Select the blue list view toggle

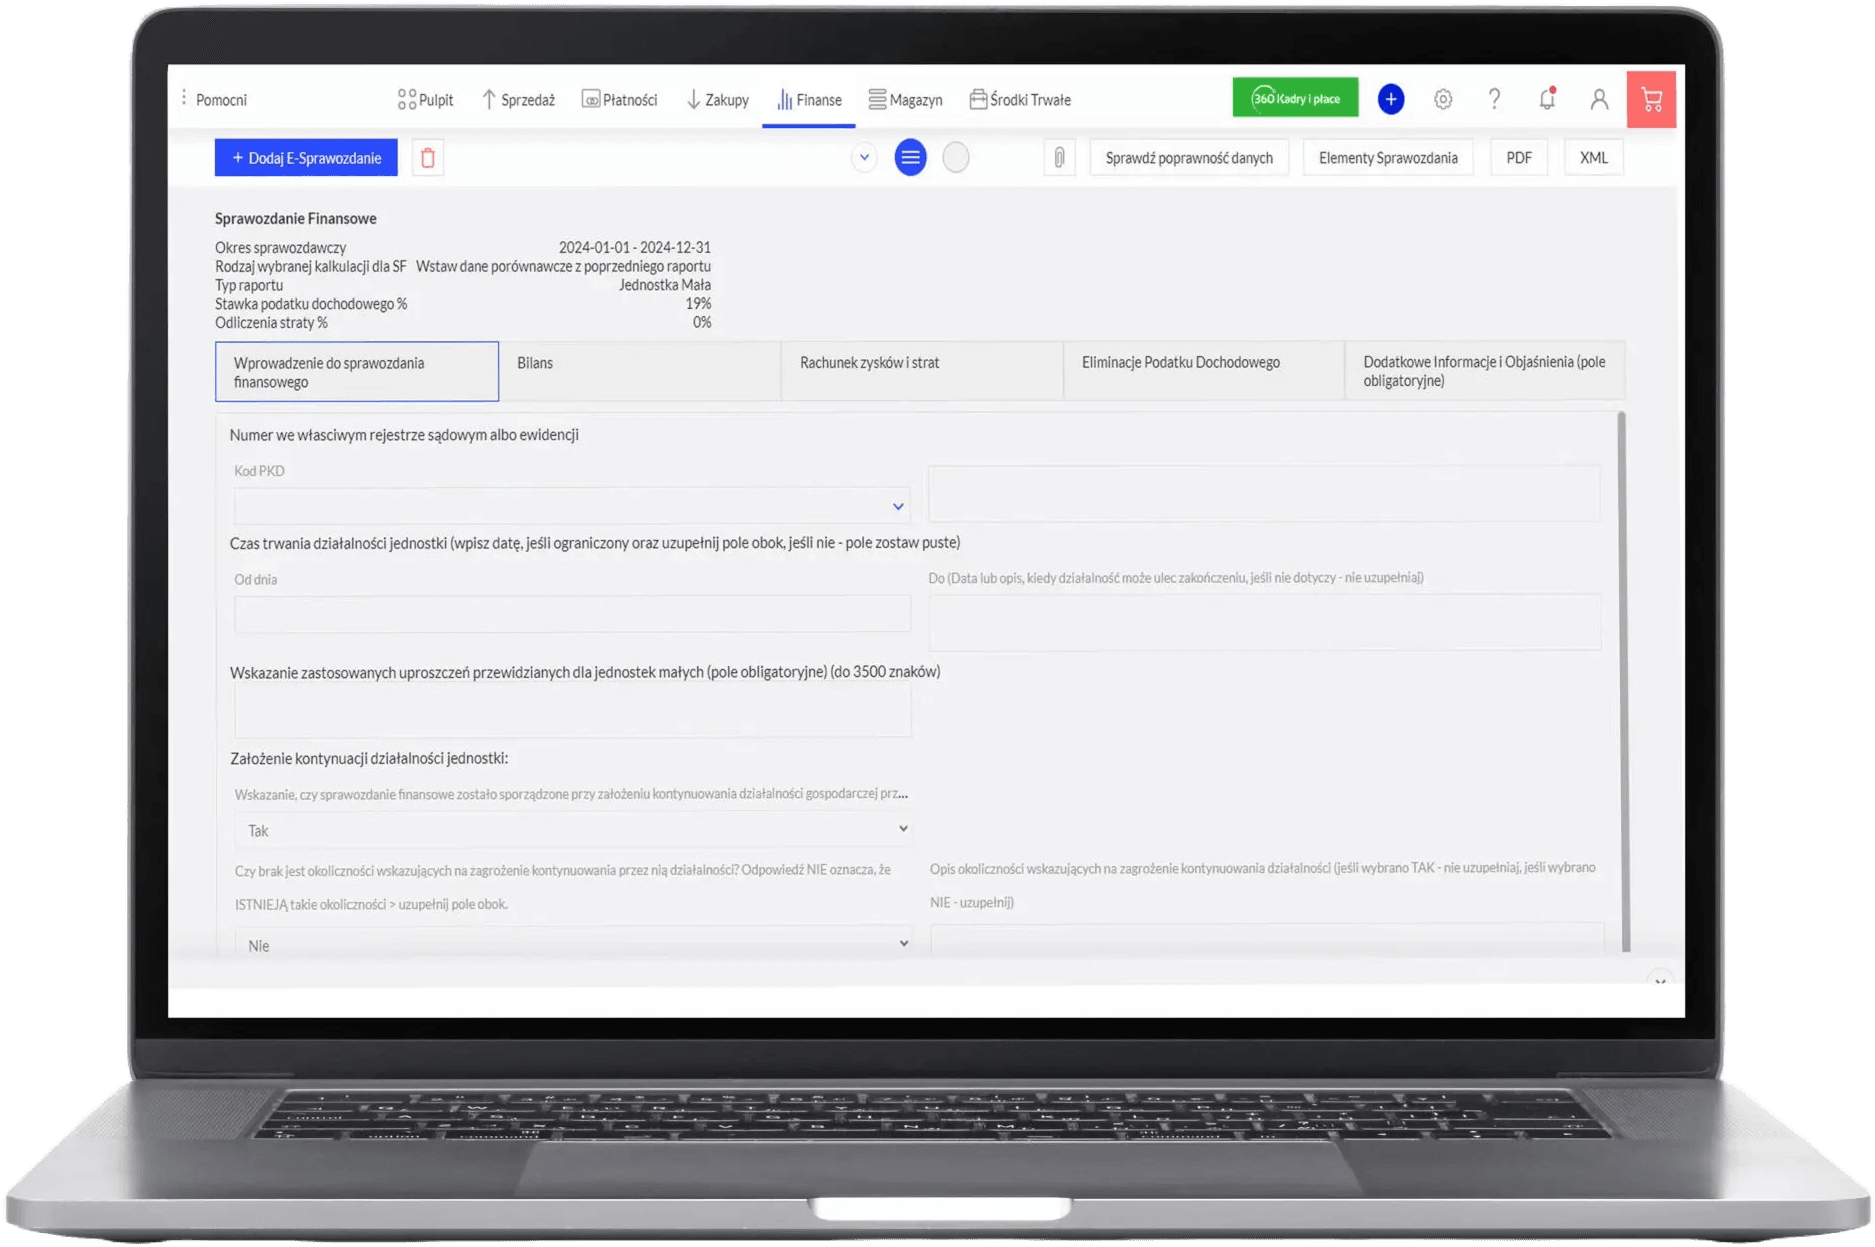pyautogui.click(x=910, y=158)
